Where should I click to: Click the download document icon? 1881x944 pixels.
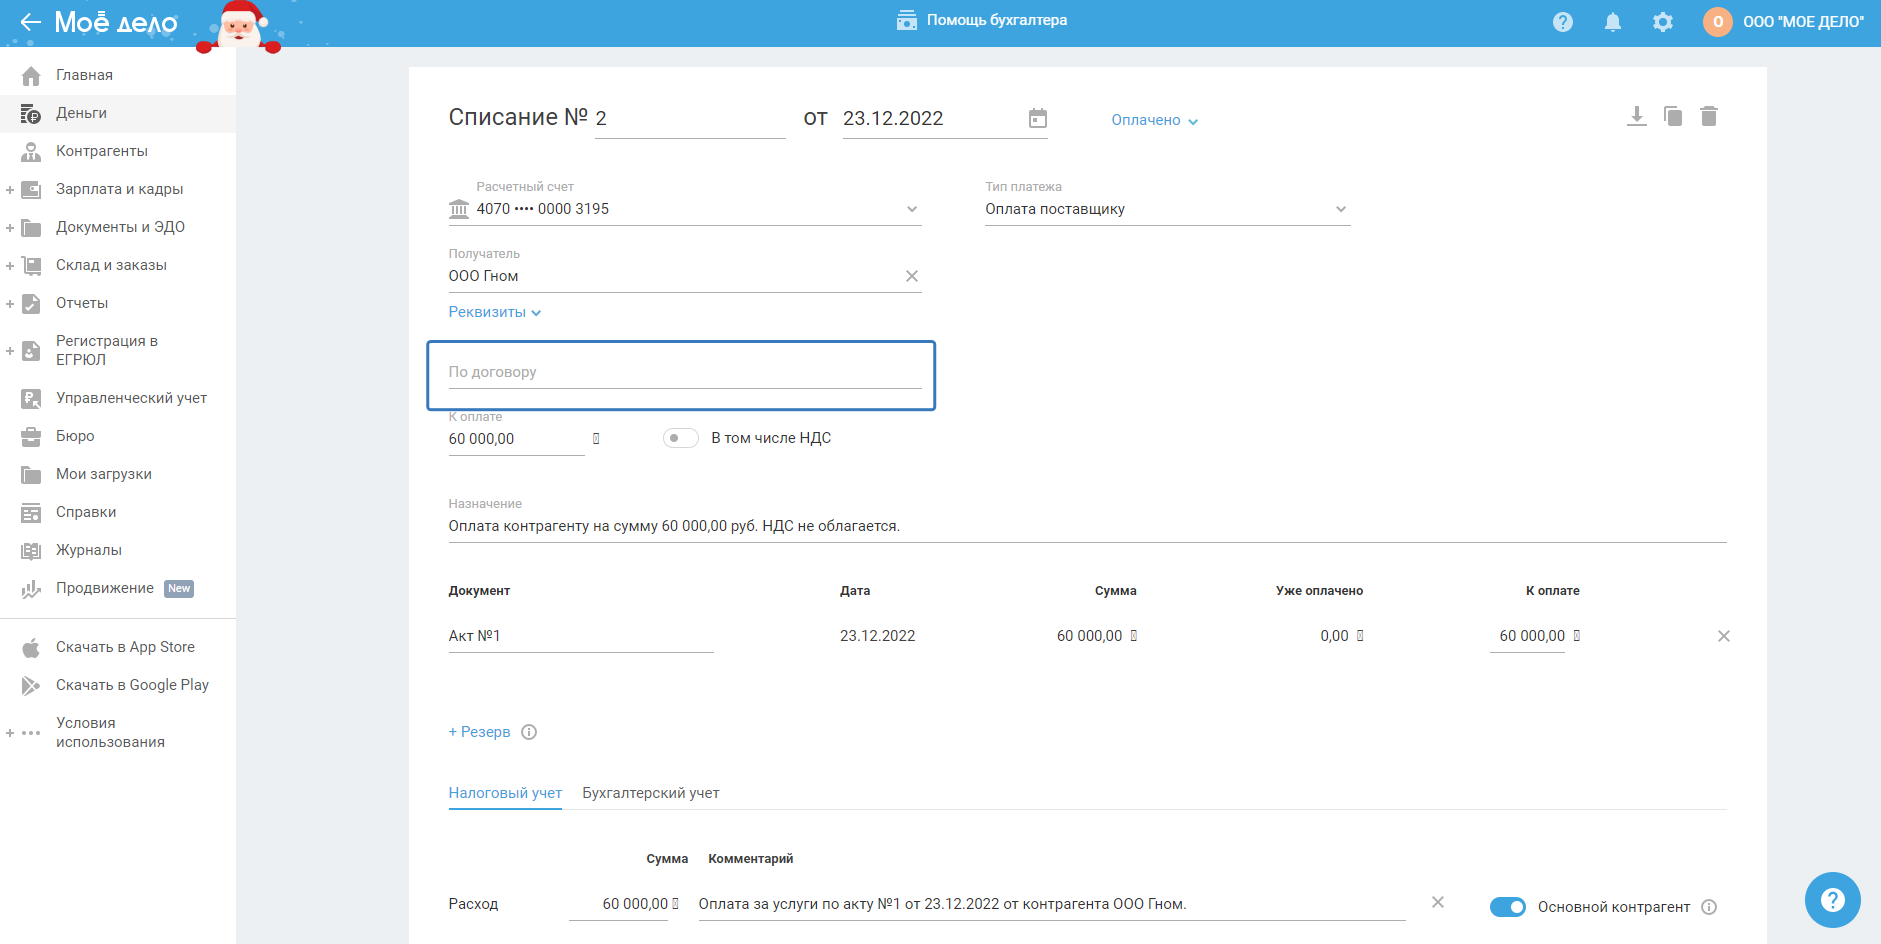point(1636,117)
